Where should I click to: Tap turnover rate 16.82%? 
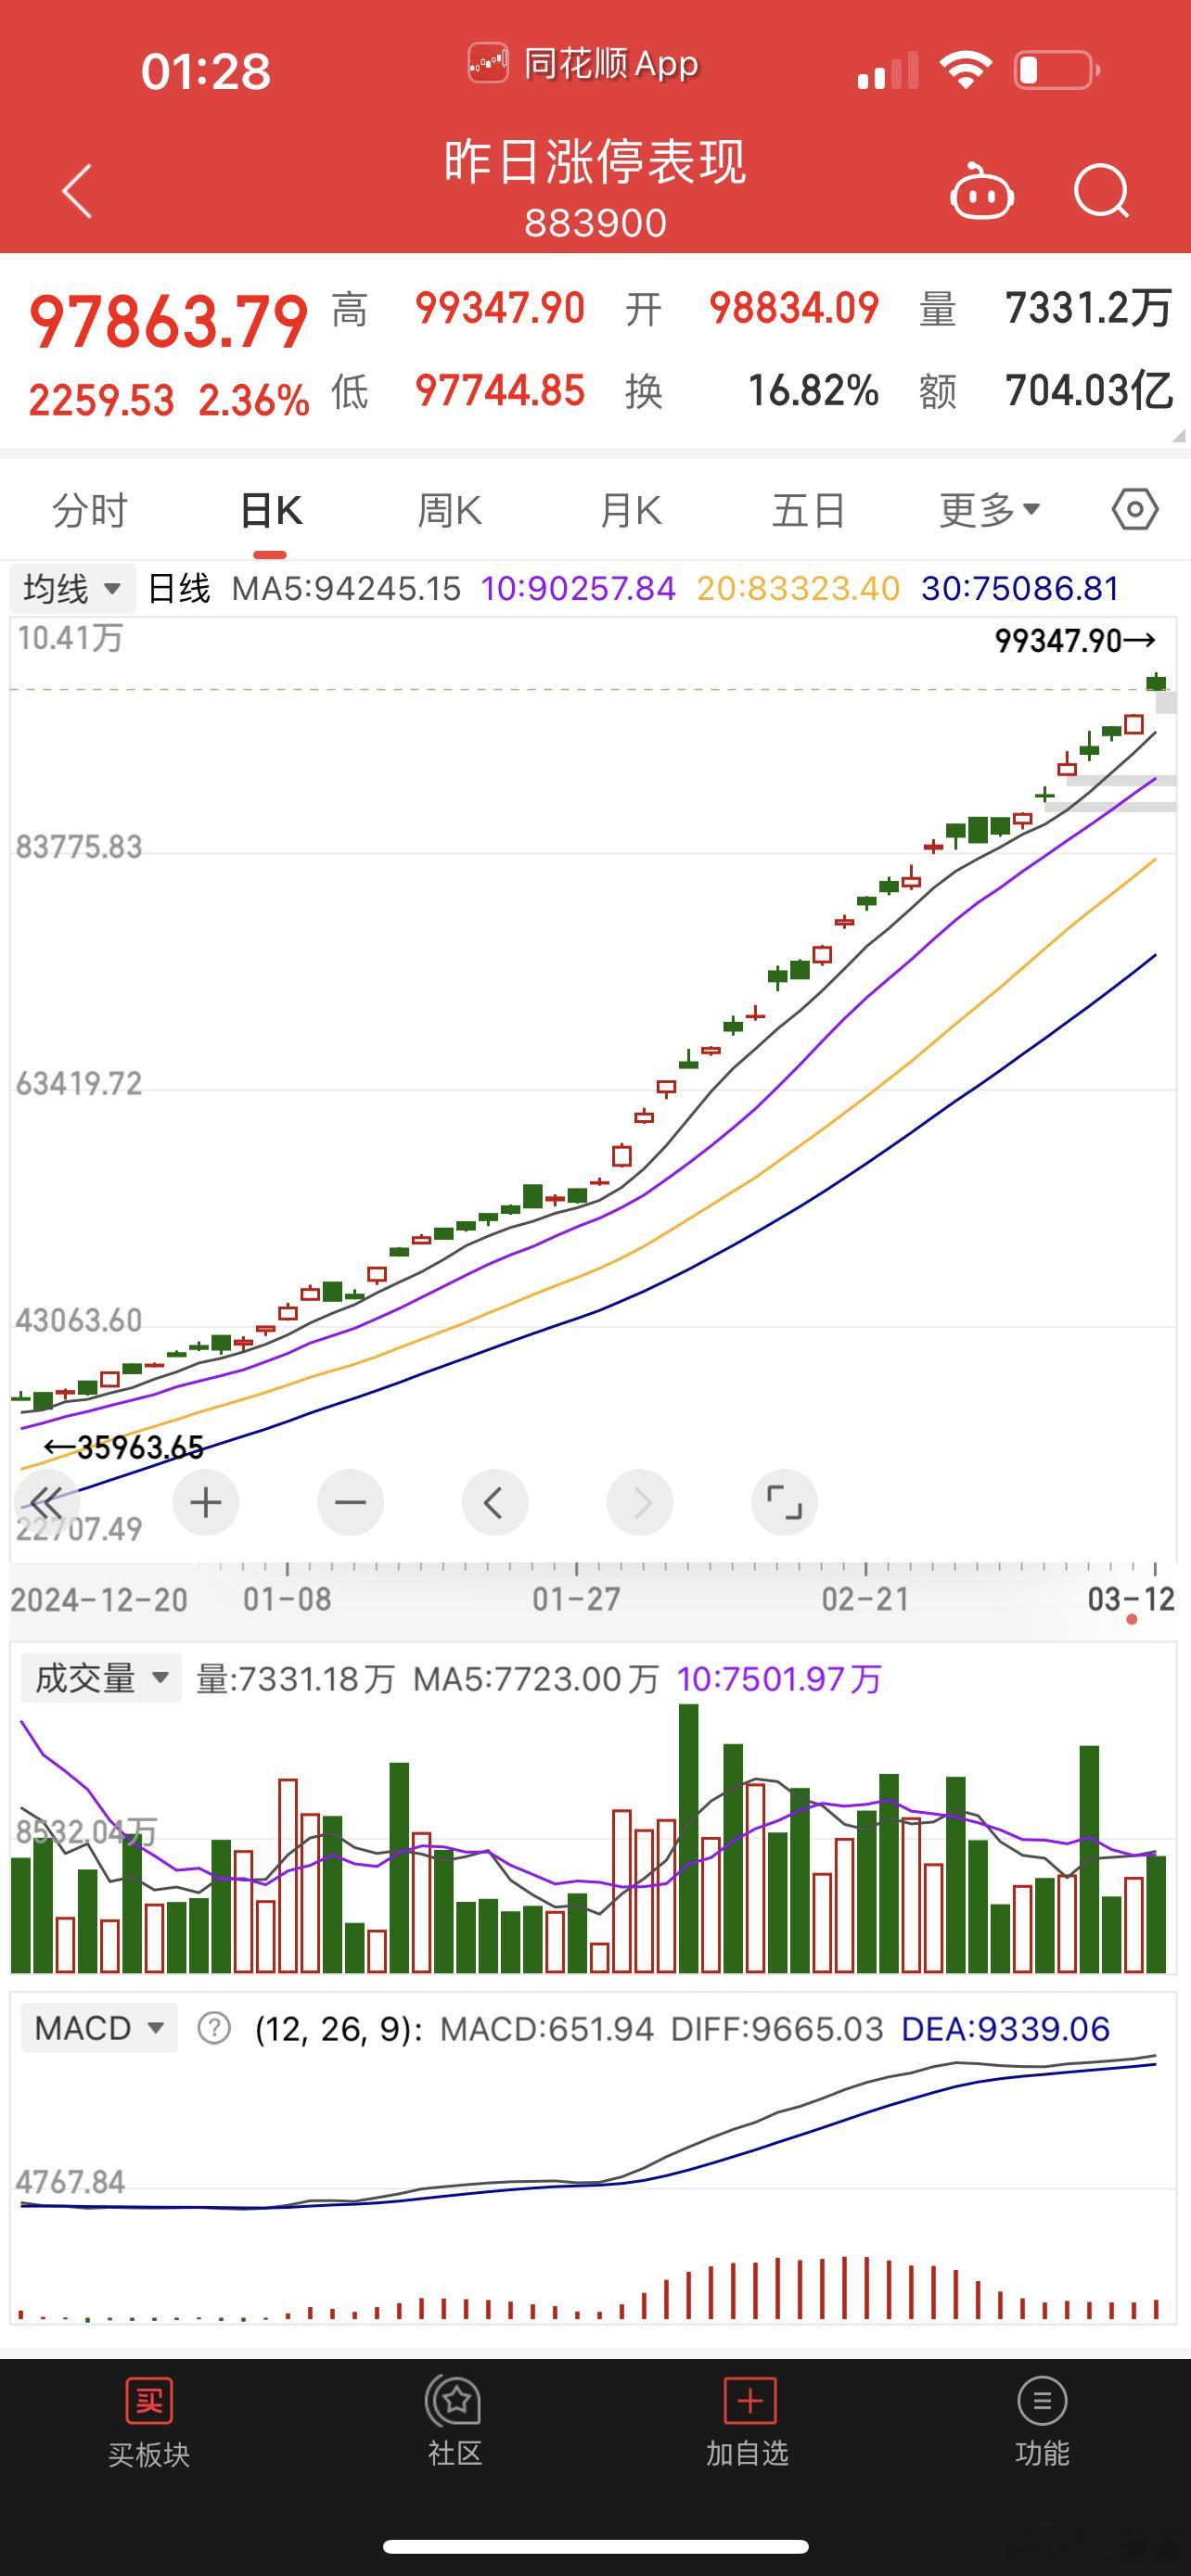813,390
